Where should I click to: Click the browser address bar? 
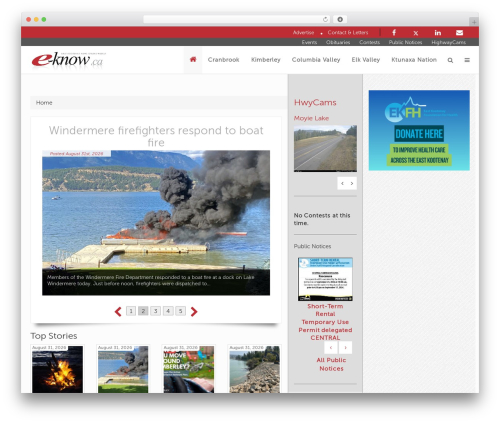point(237,19)
